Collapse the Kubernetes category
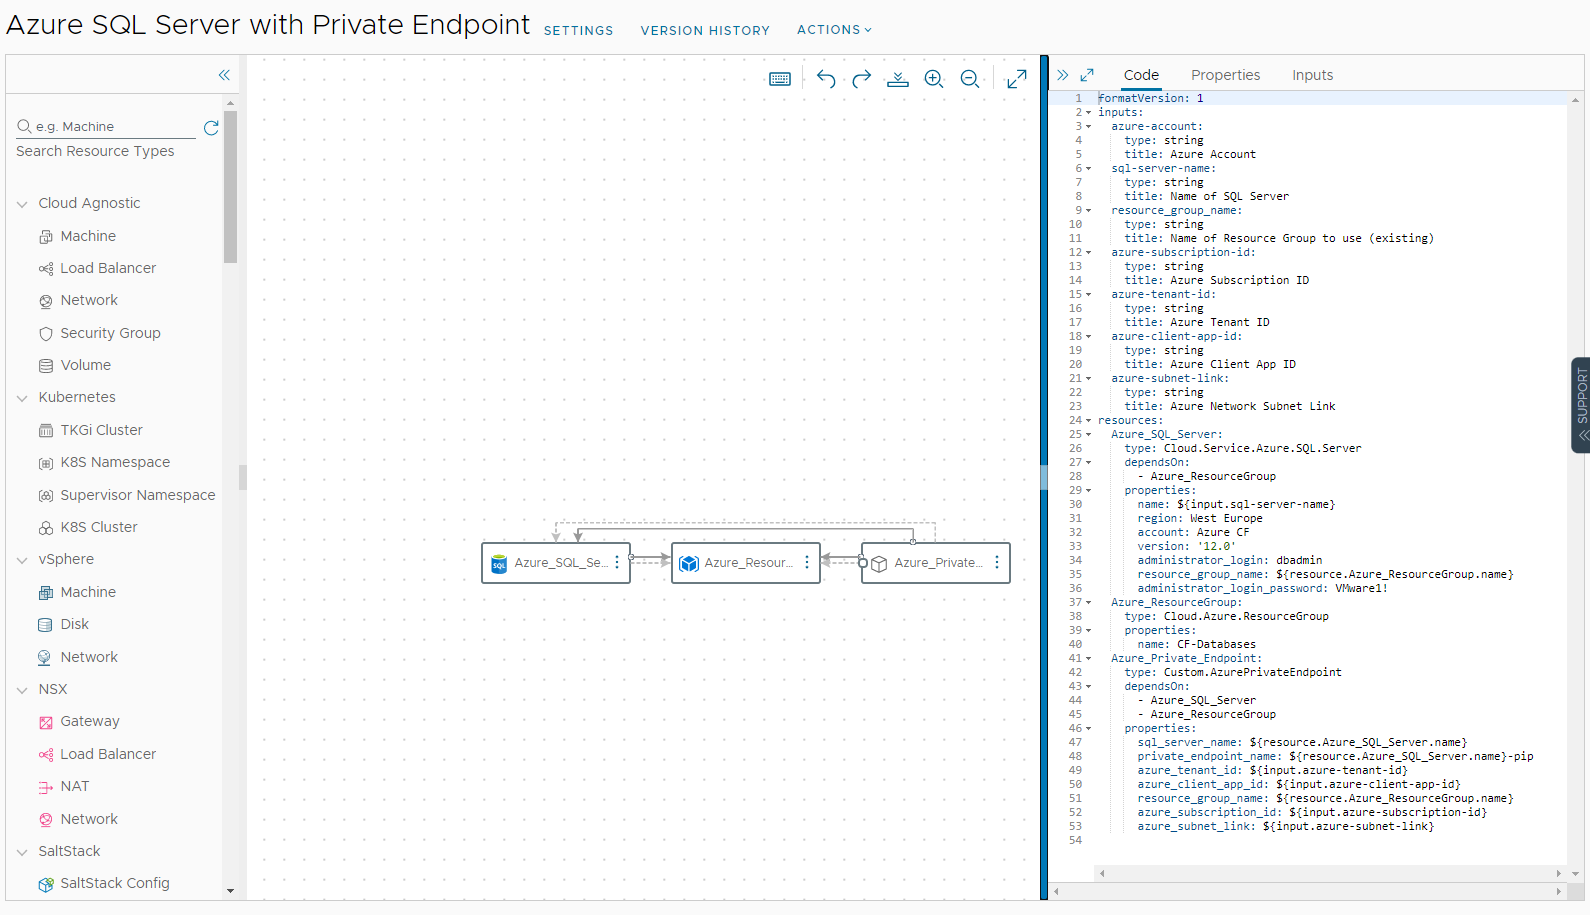The height and width of the screenshot is (915, 1590). [22, 398]
